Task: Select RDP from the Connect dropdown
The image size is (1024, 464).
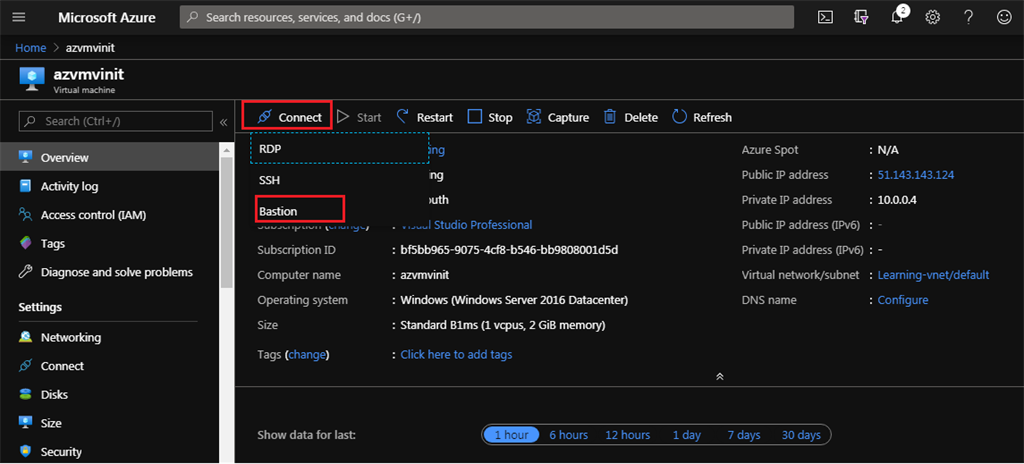Action: pyautogui.click(x=340, y=148)
